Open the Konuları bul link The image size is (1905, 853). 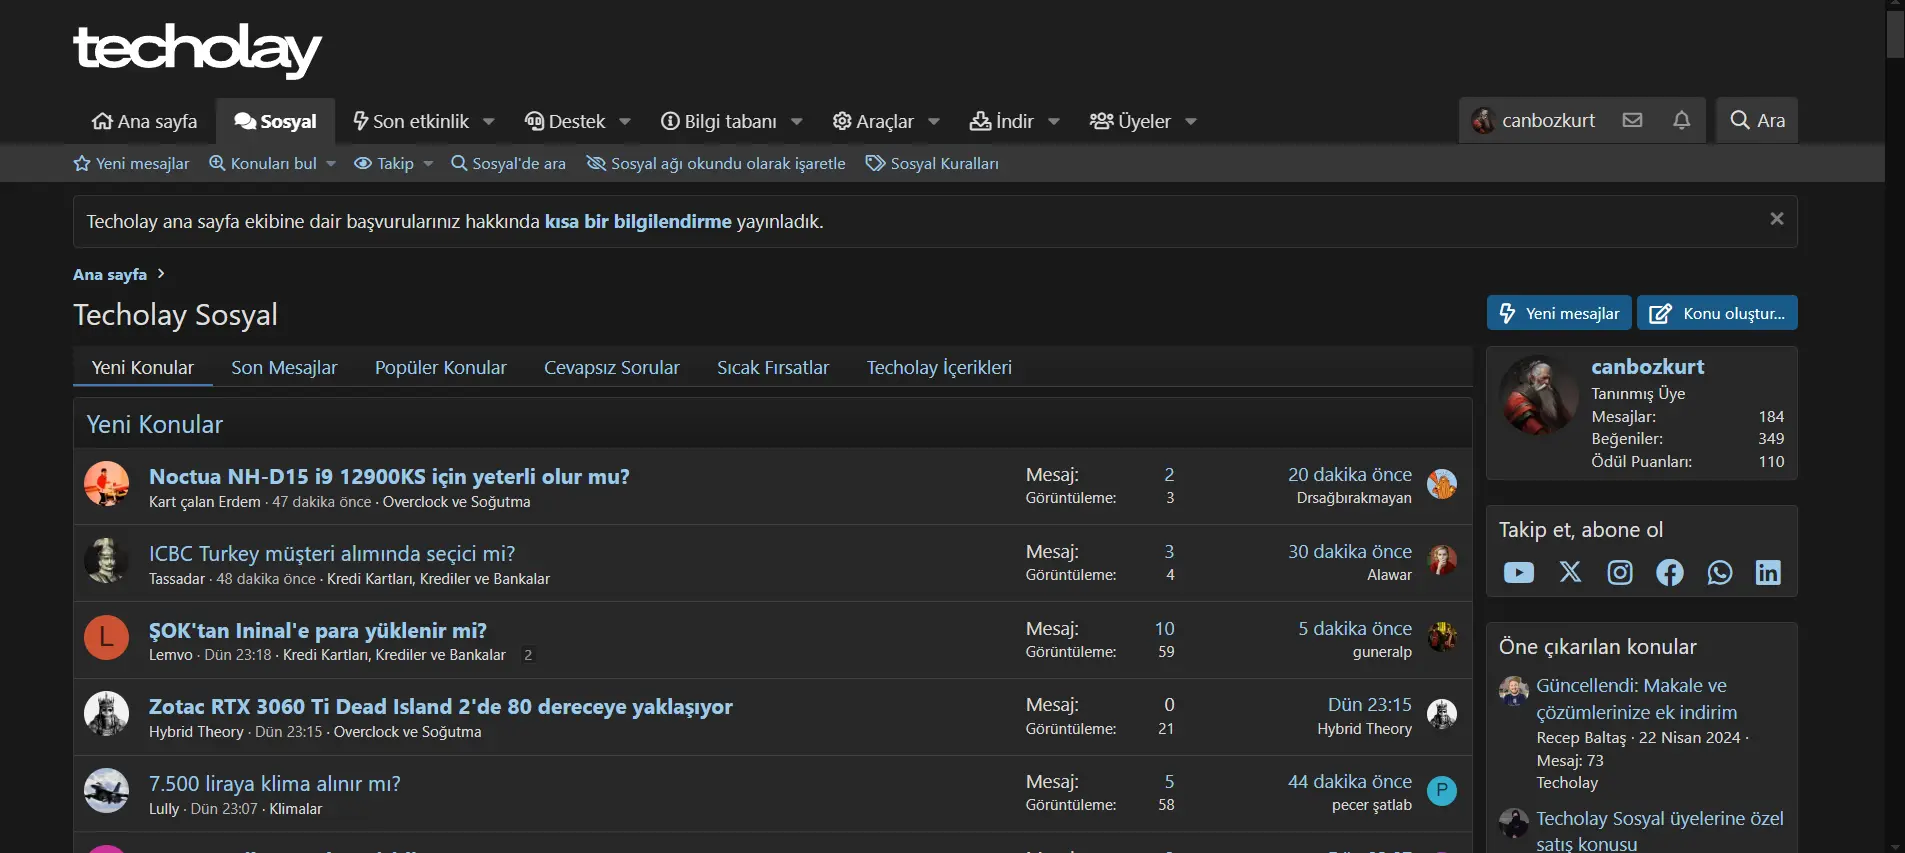pos(263,164)
